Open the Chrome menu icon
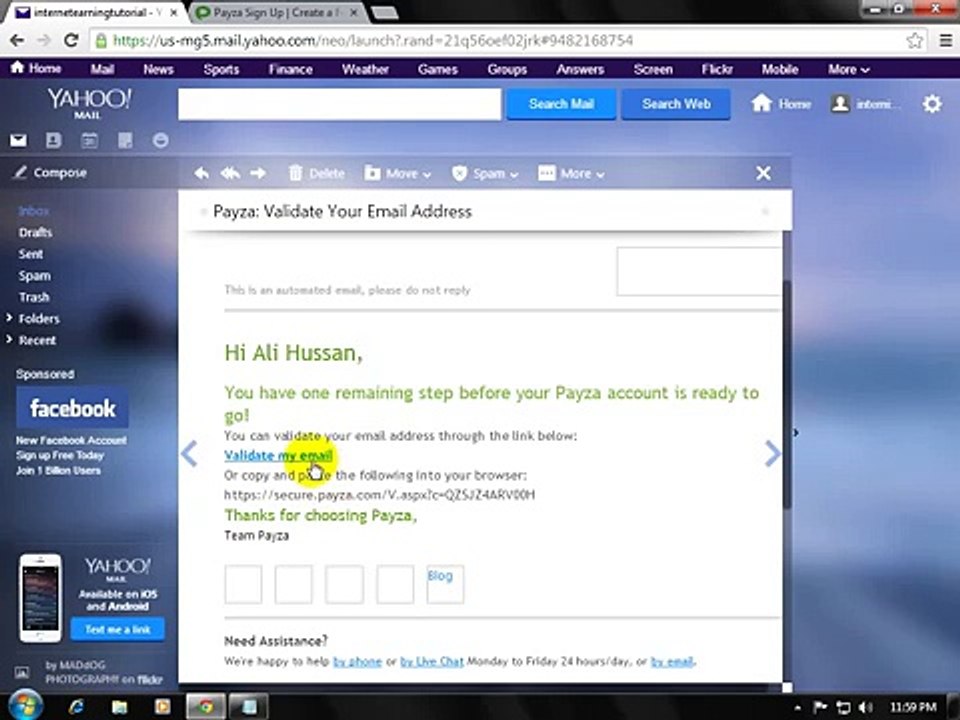960x720 pixels. tap(945, 41)
